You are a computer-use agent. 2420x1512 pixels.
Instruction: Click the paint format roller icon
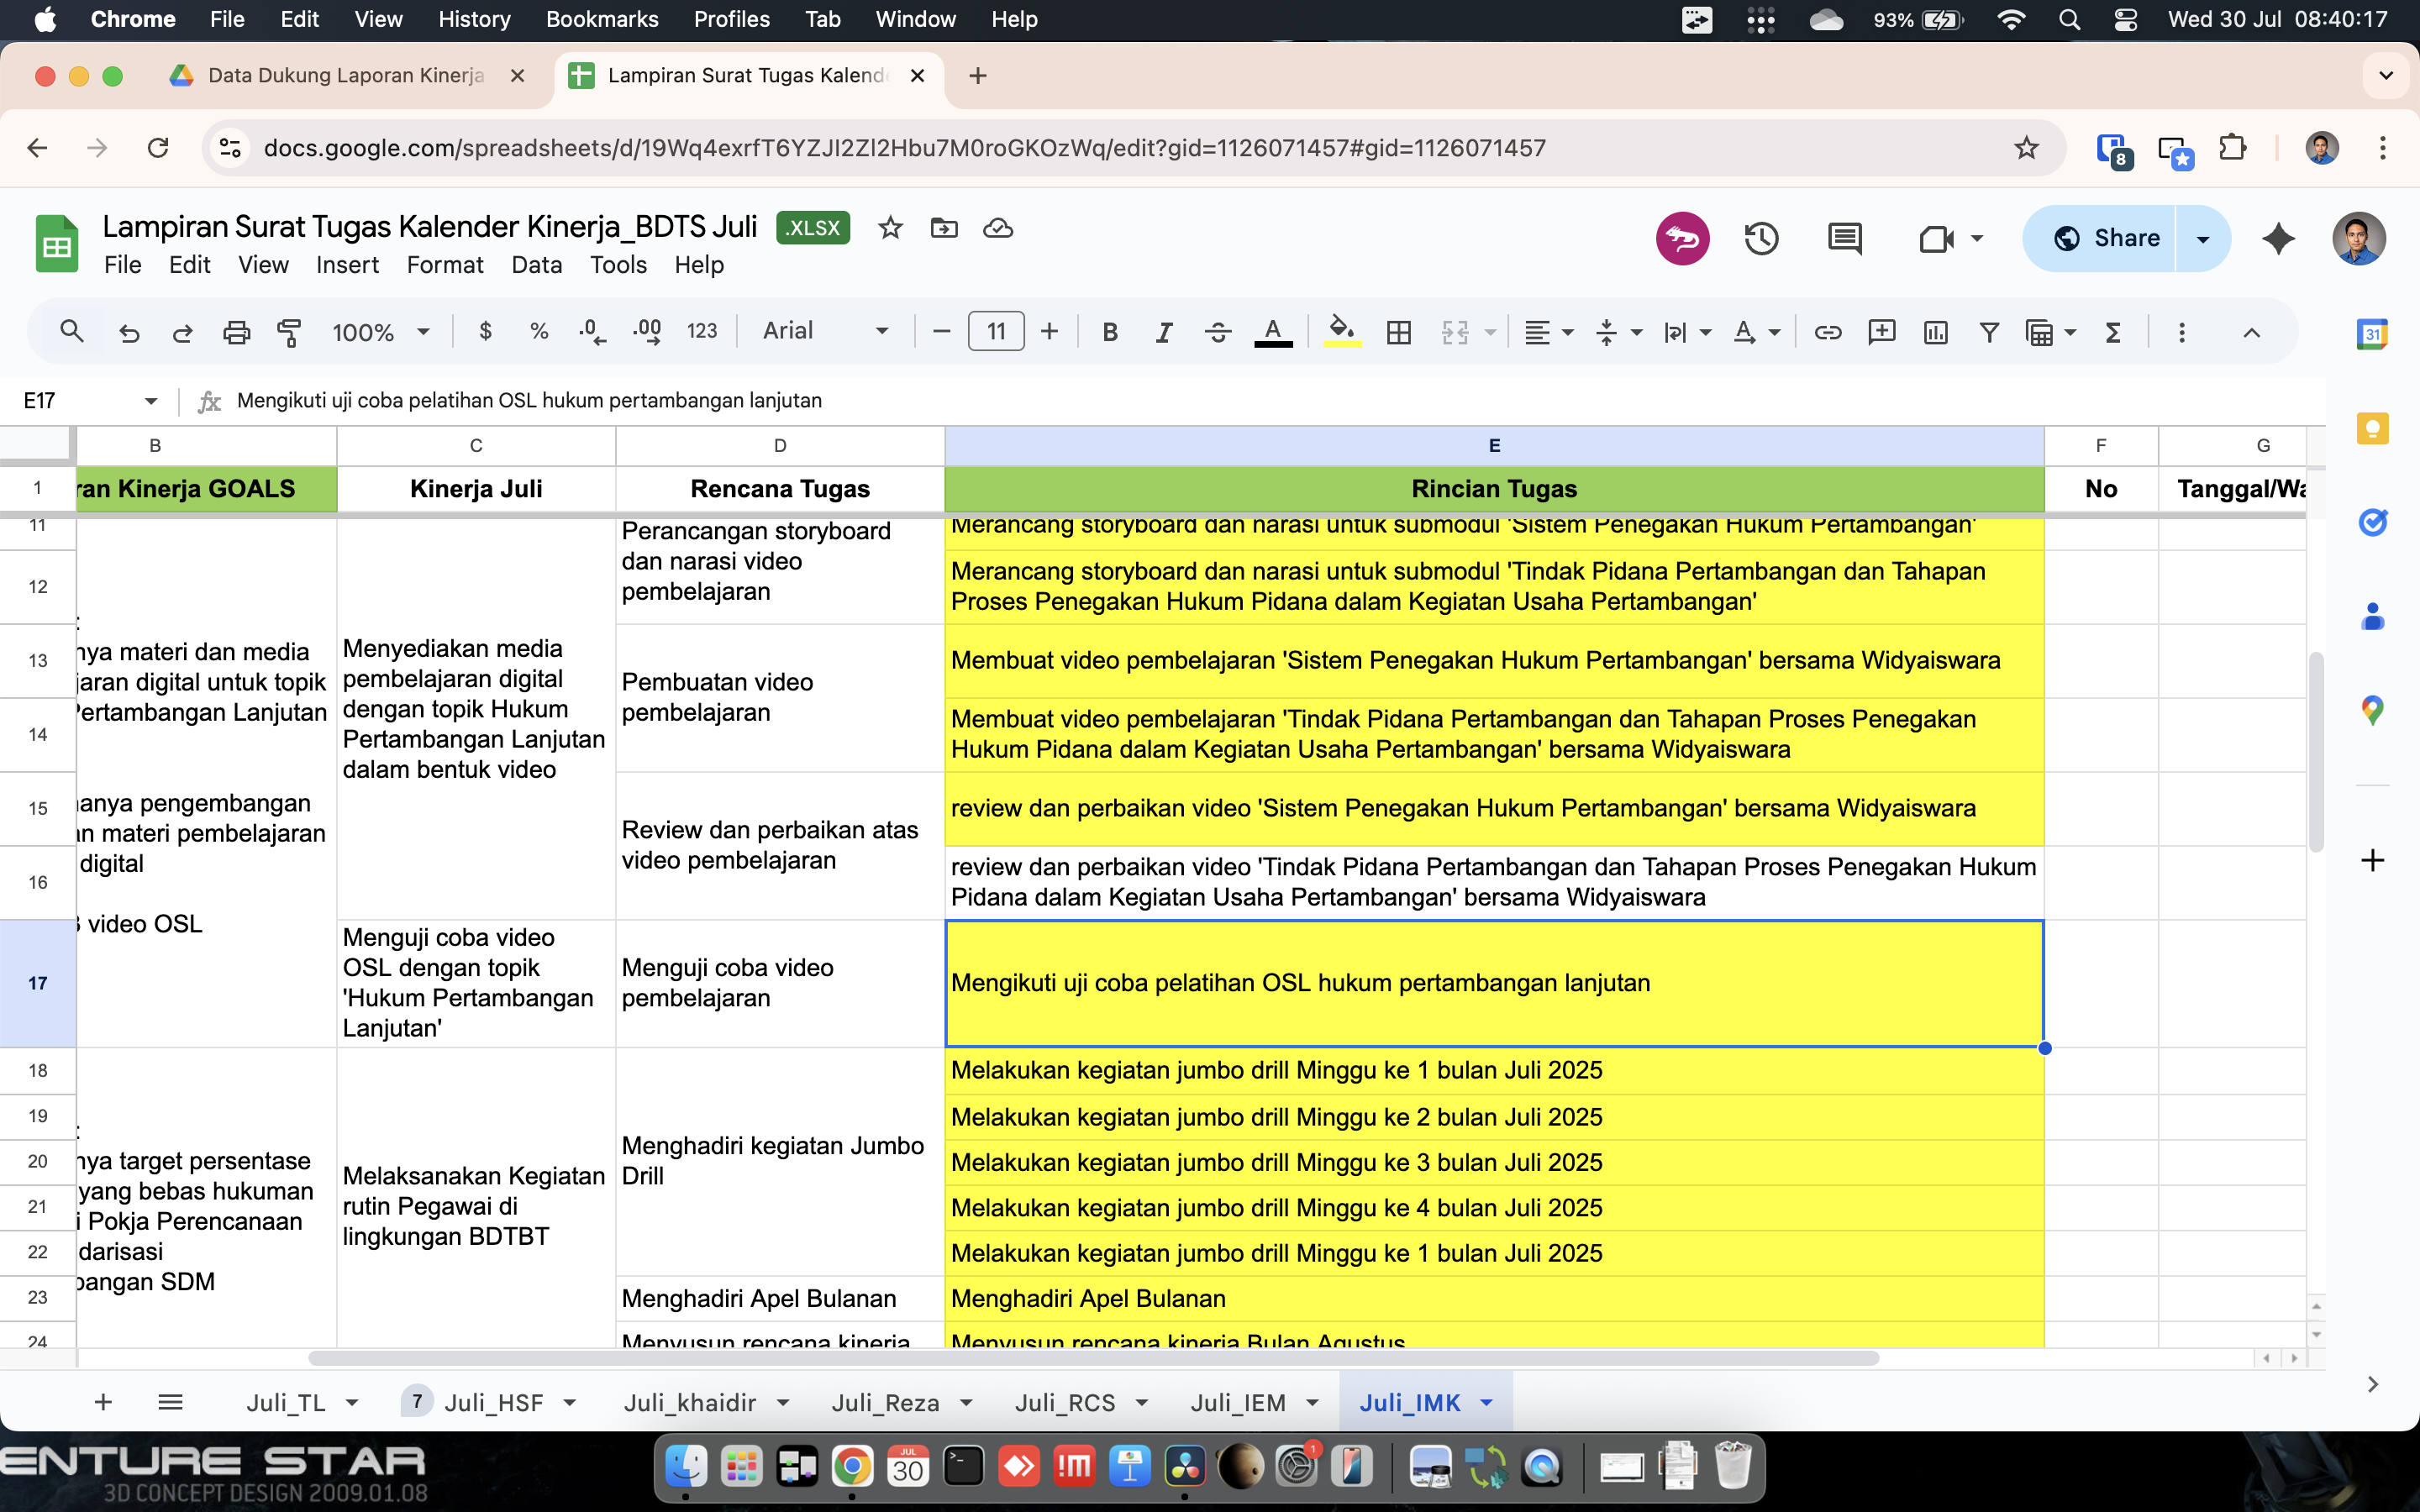289,332
